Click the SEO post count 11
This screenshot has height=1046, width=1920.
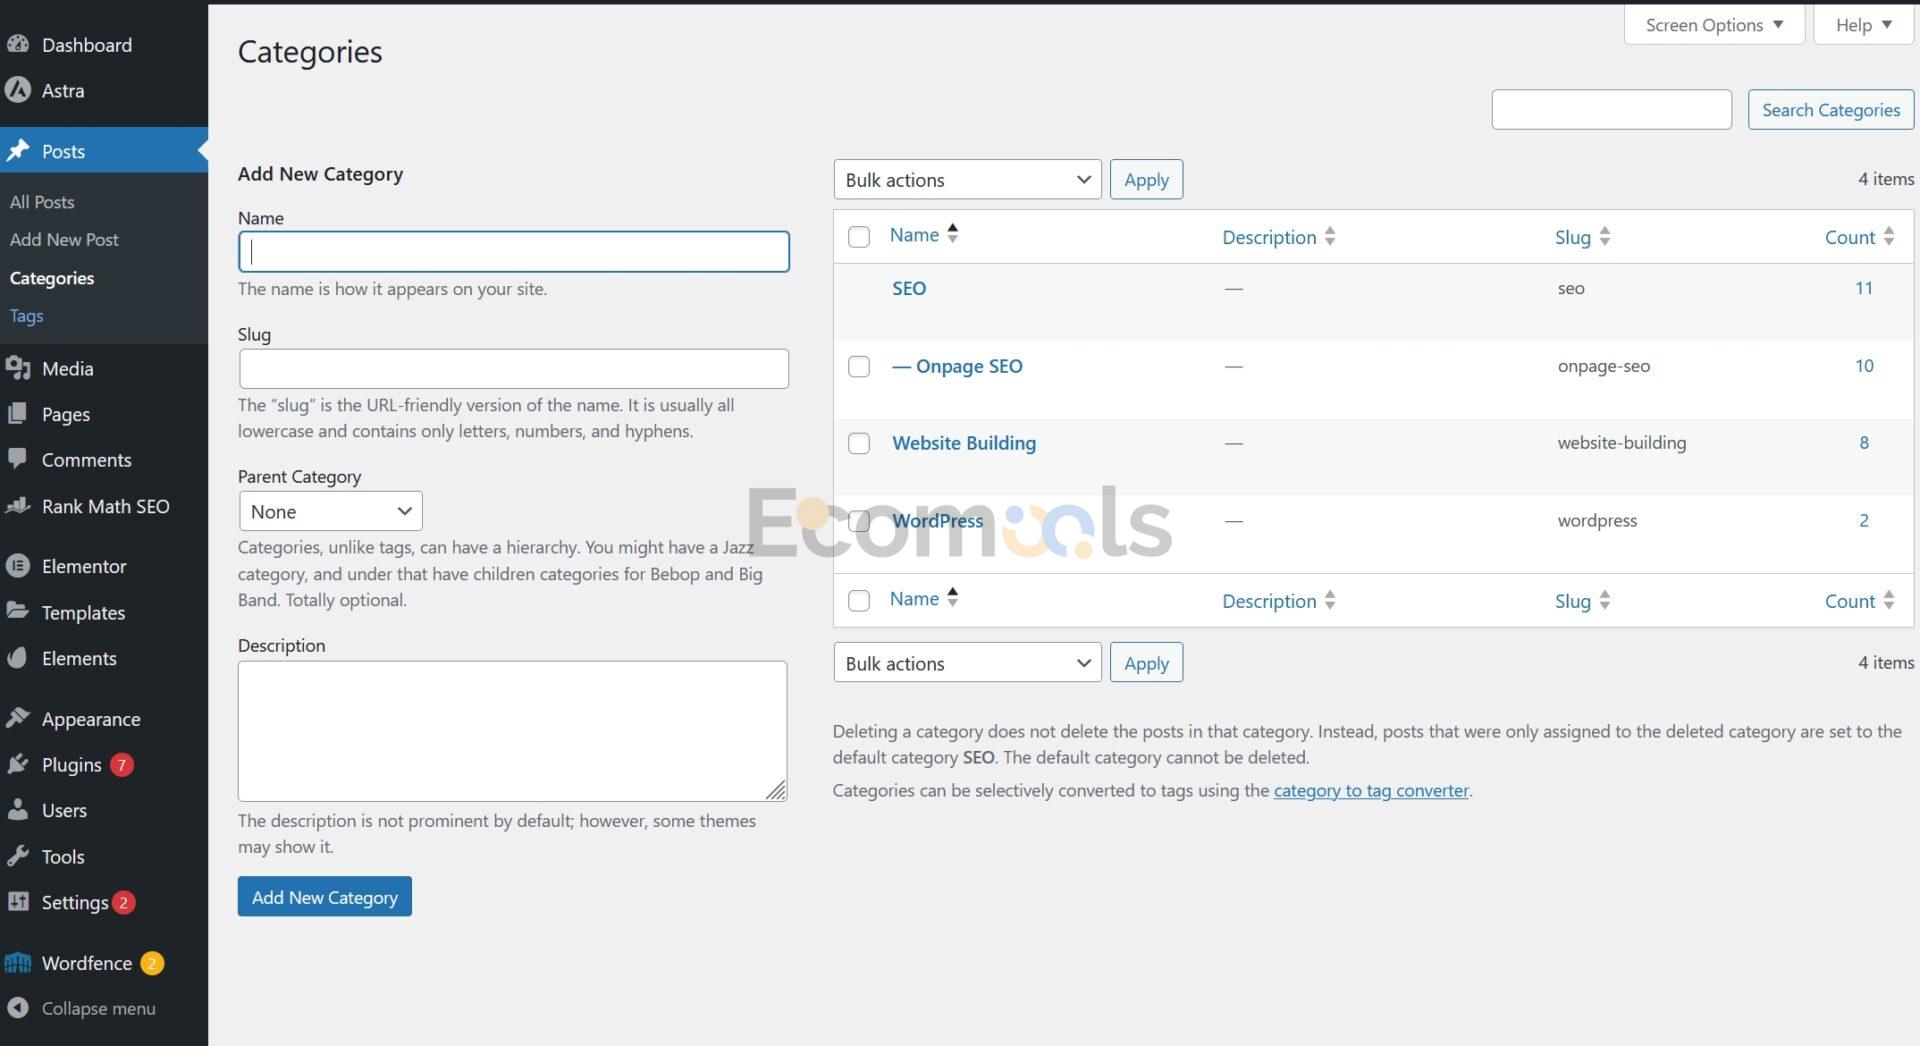[1864, 288]
